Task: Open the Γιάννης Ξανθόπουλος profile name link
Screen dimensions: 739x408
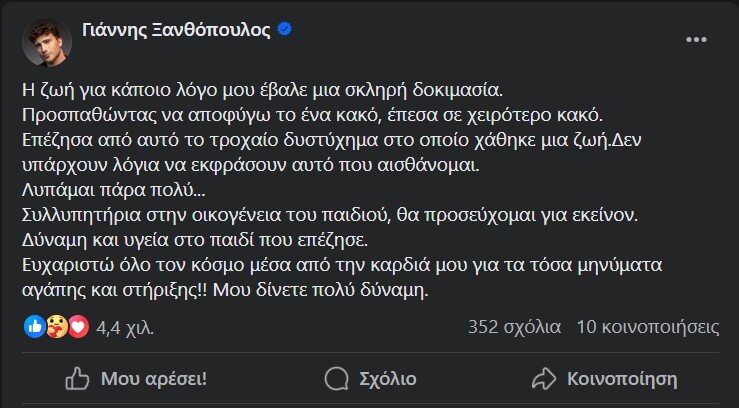Action: (171, 29)
